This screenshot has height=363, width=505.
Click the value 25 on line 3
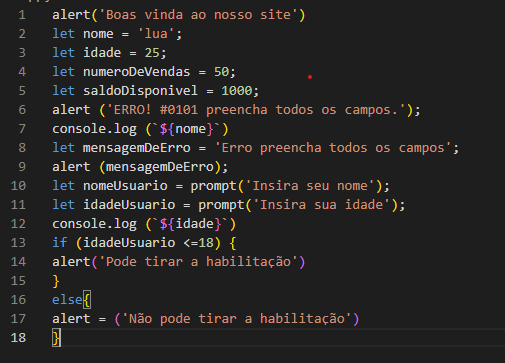[152, 53]
